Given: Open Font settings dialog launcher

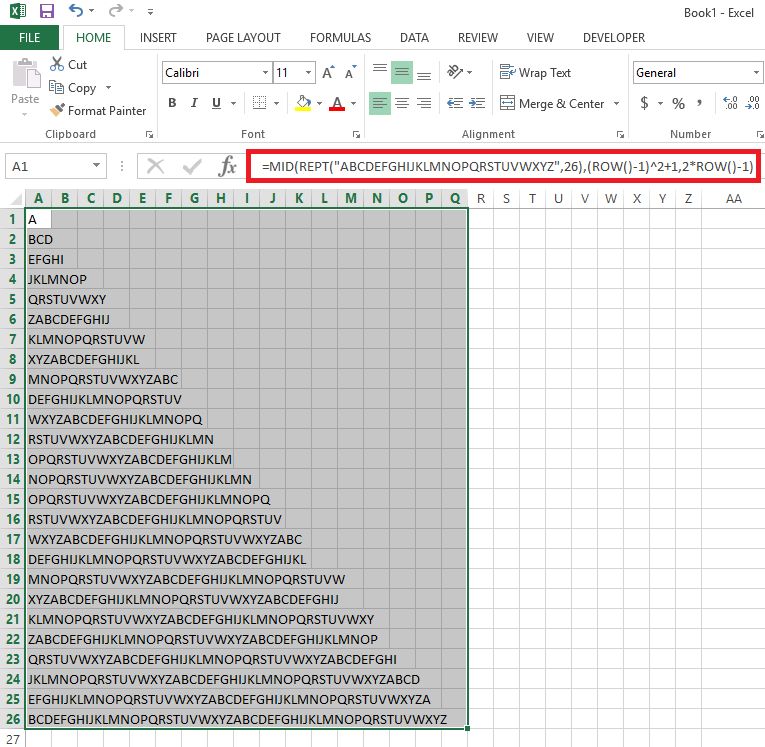Looking at the screenshot, I should pyautogui.click(x=357, y=134).
